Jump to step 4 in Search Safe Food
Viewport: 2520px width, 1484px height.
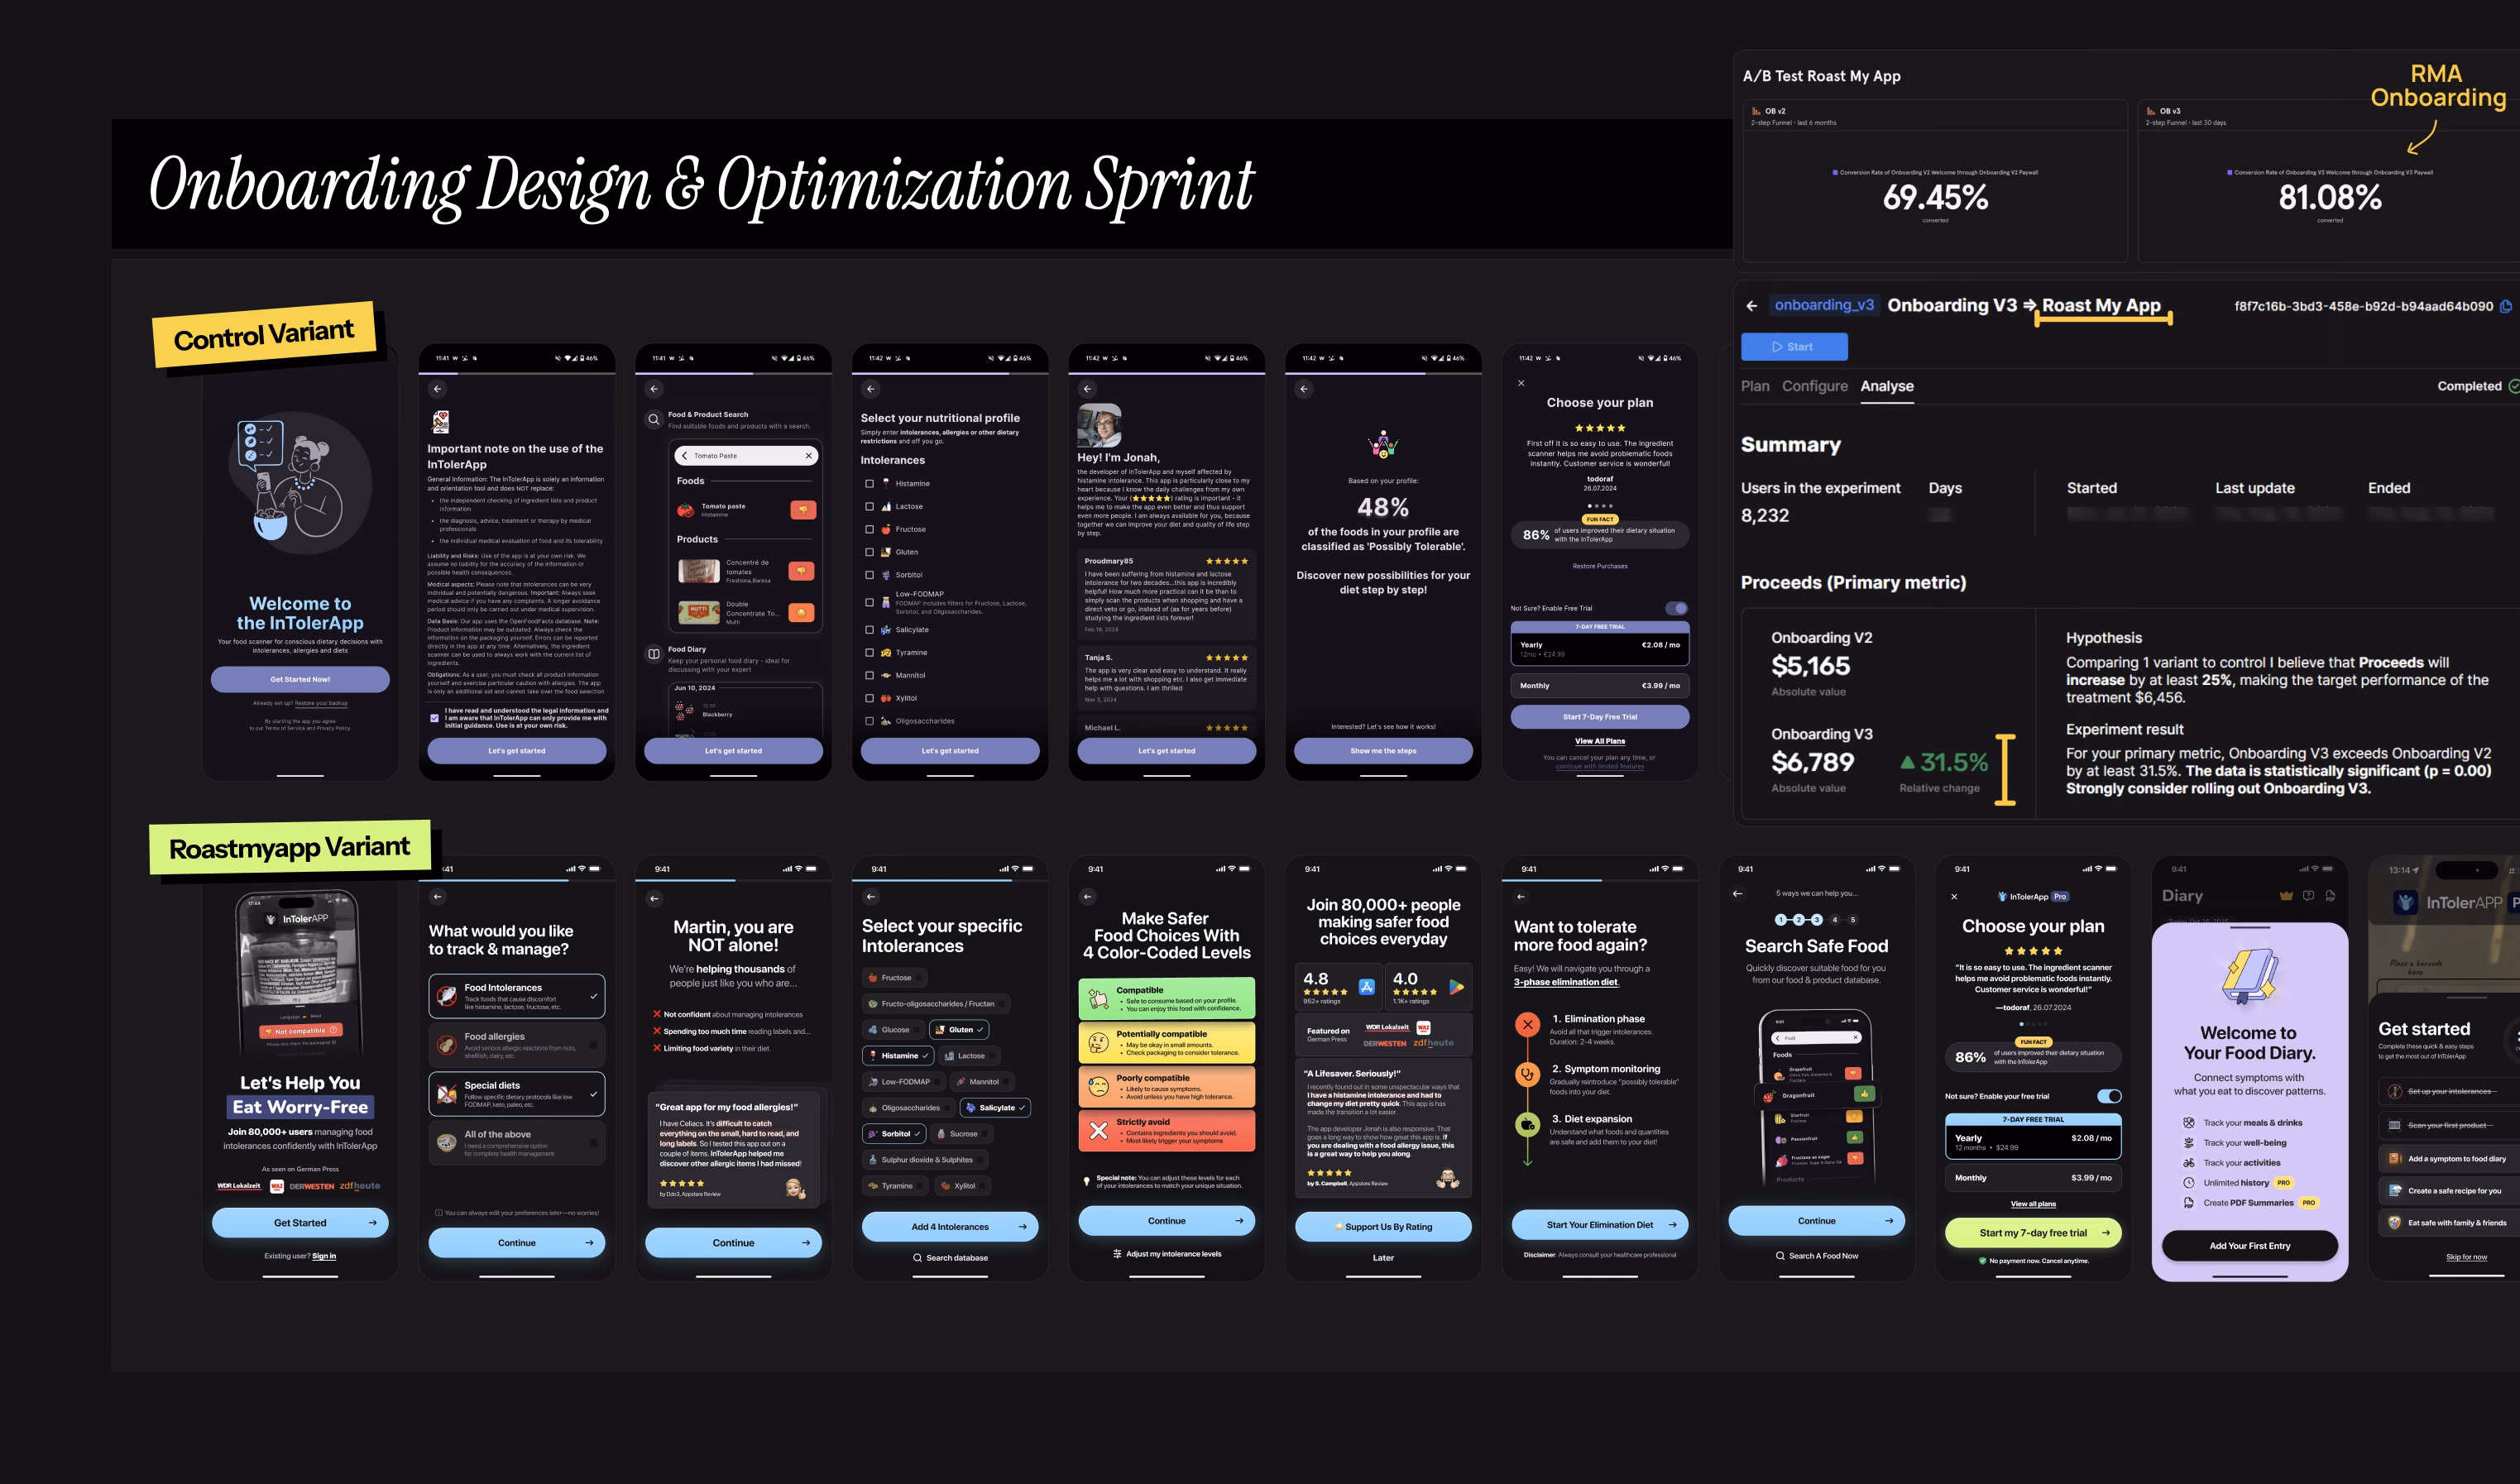[x=1835, y=920]
